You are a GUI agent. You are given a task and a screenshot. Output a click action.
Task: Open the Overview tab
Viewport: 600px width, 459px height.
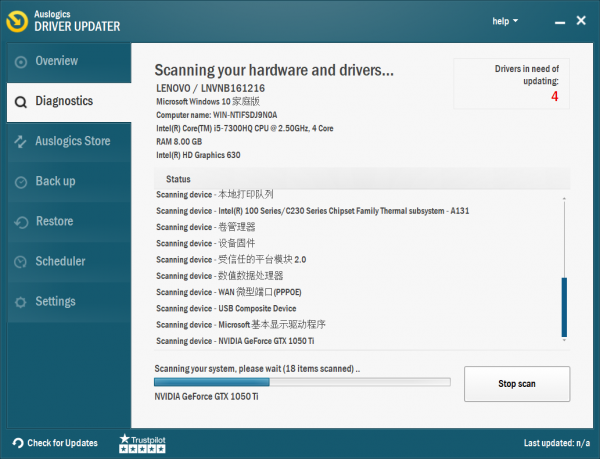(69, 62)
